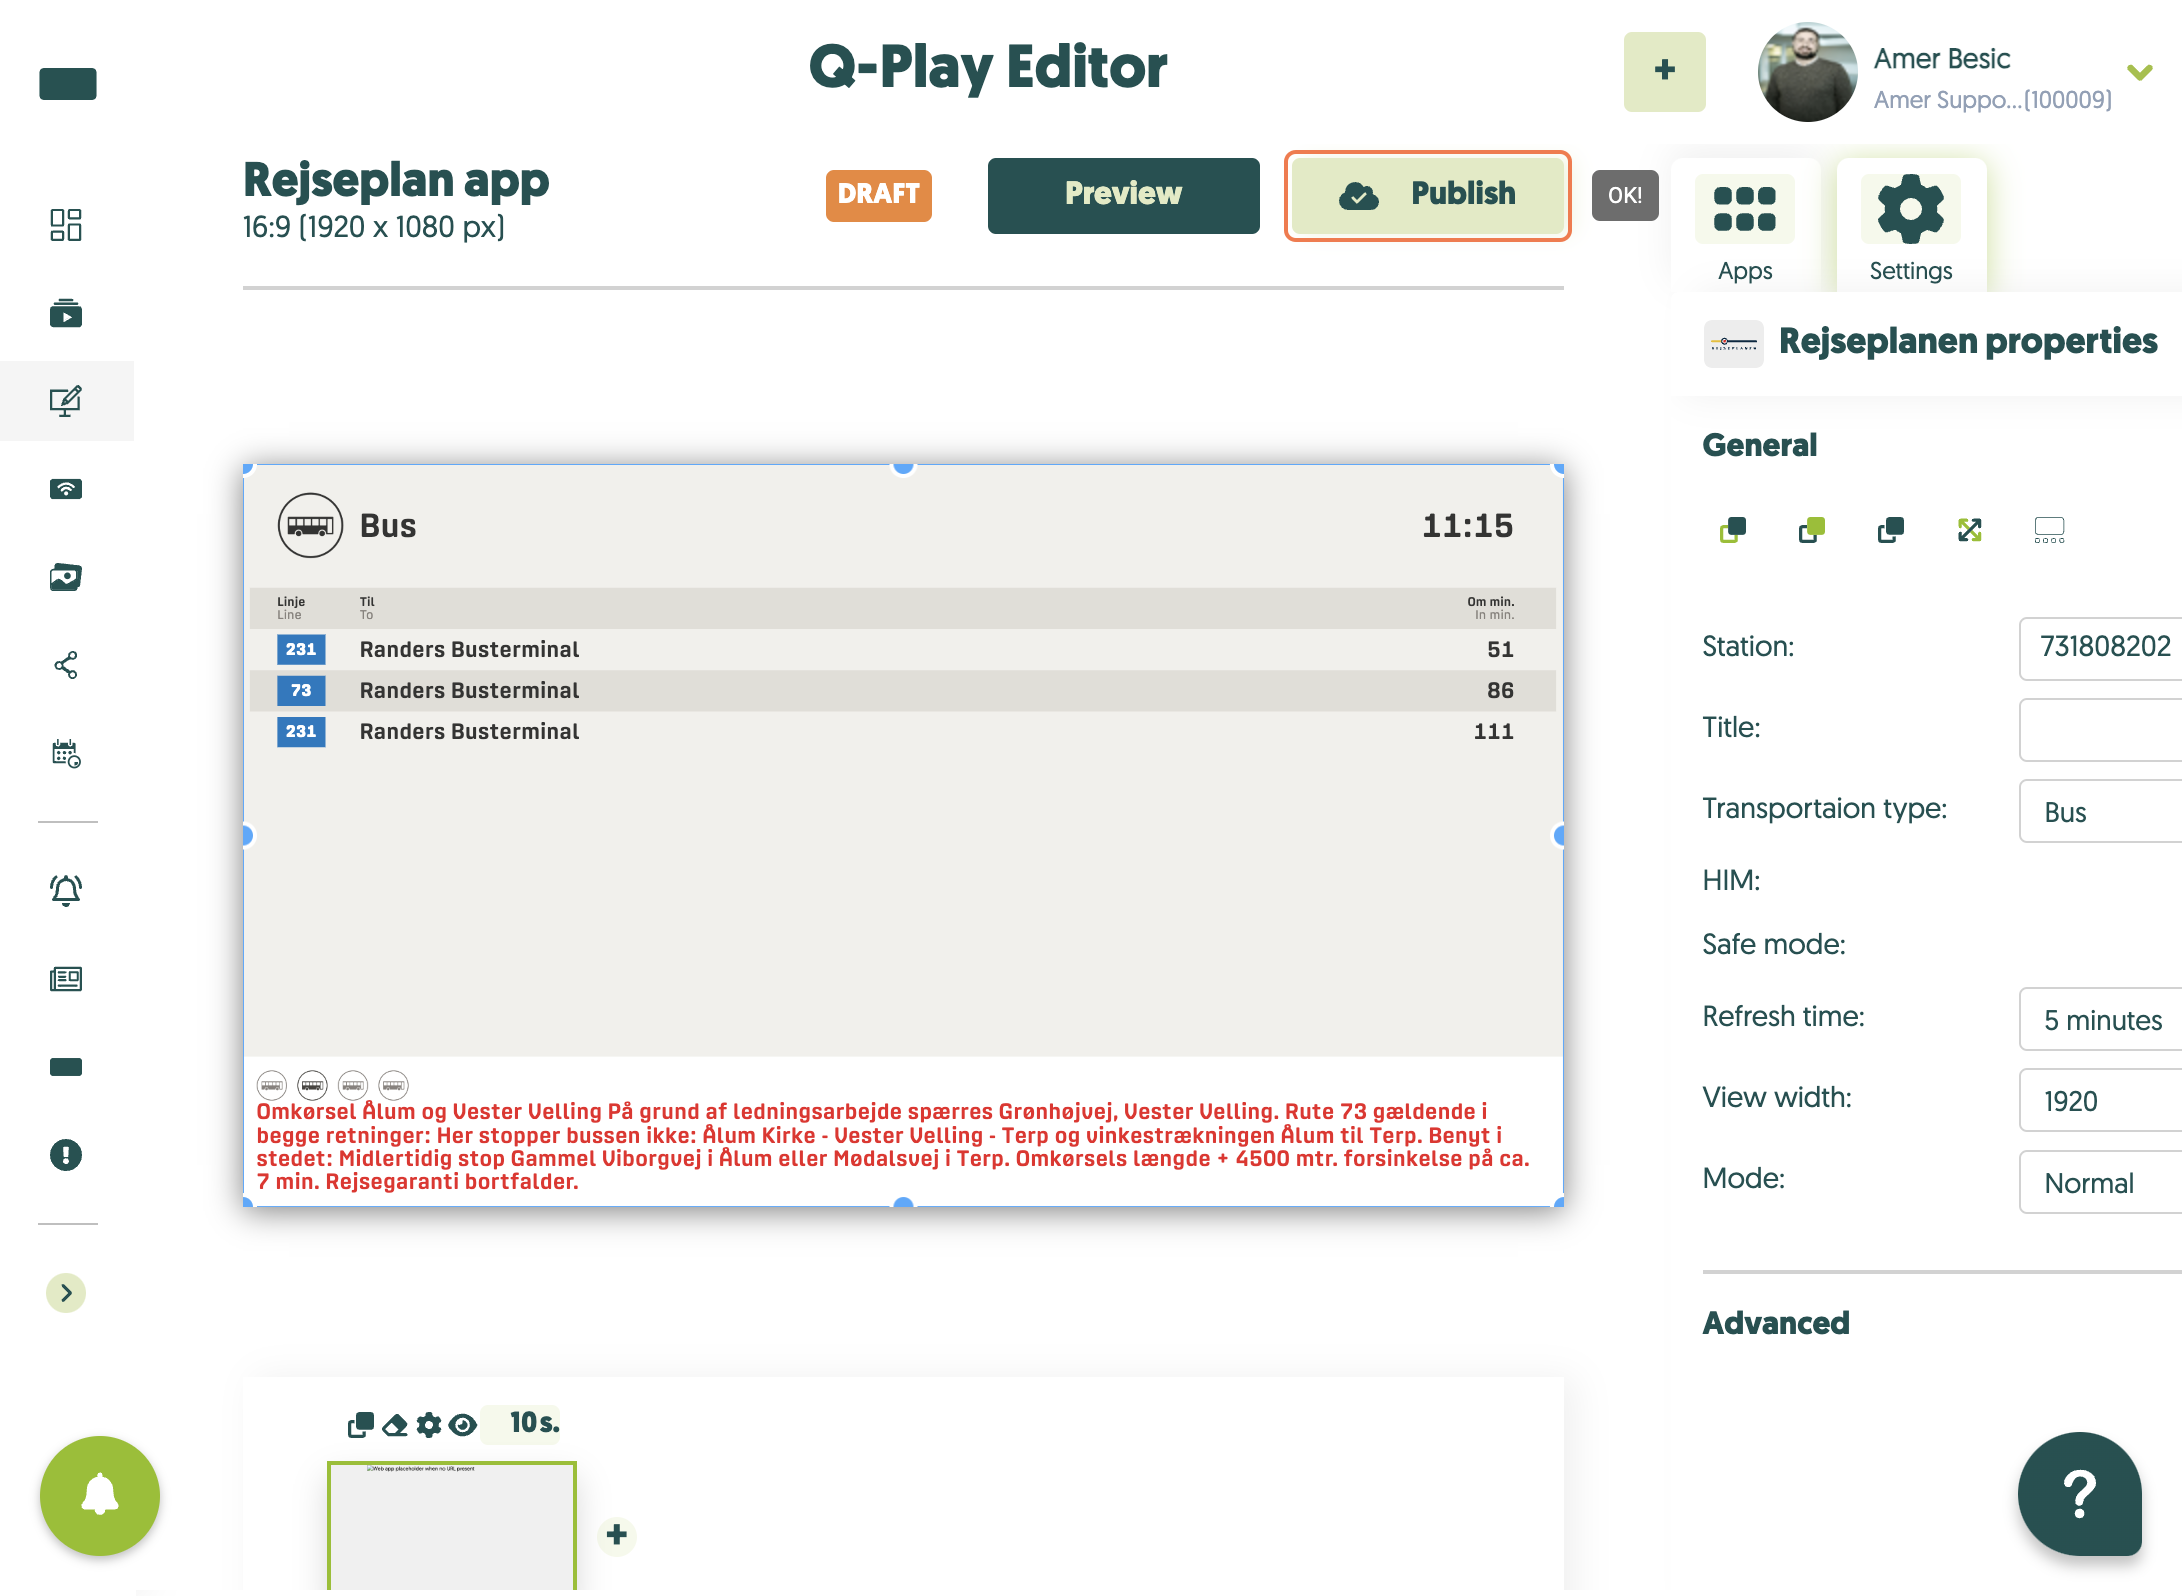Open the Refresh time dropdown
2182x1596 pixels.
click(x=2101, y=1019)
